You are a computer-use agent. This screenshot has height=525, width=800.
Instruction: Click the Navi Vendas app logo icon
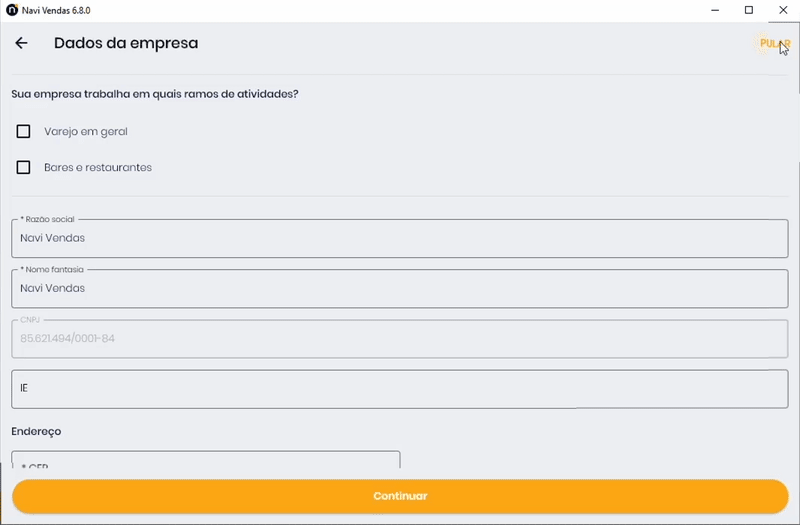pos(11,10)
